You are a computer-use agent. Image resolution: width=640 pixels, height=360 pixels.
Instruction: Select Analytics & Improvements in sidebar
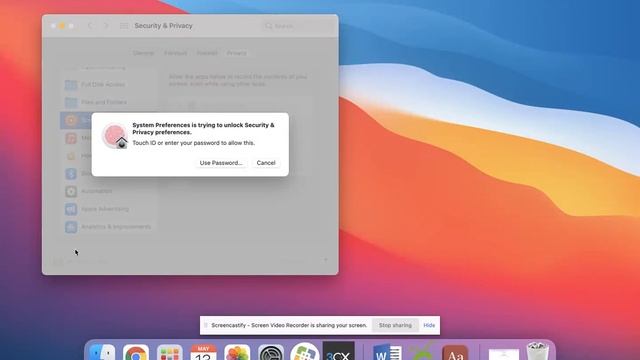coord(108,227)
